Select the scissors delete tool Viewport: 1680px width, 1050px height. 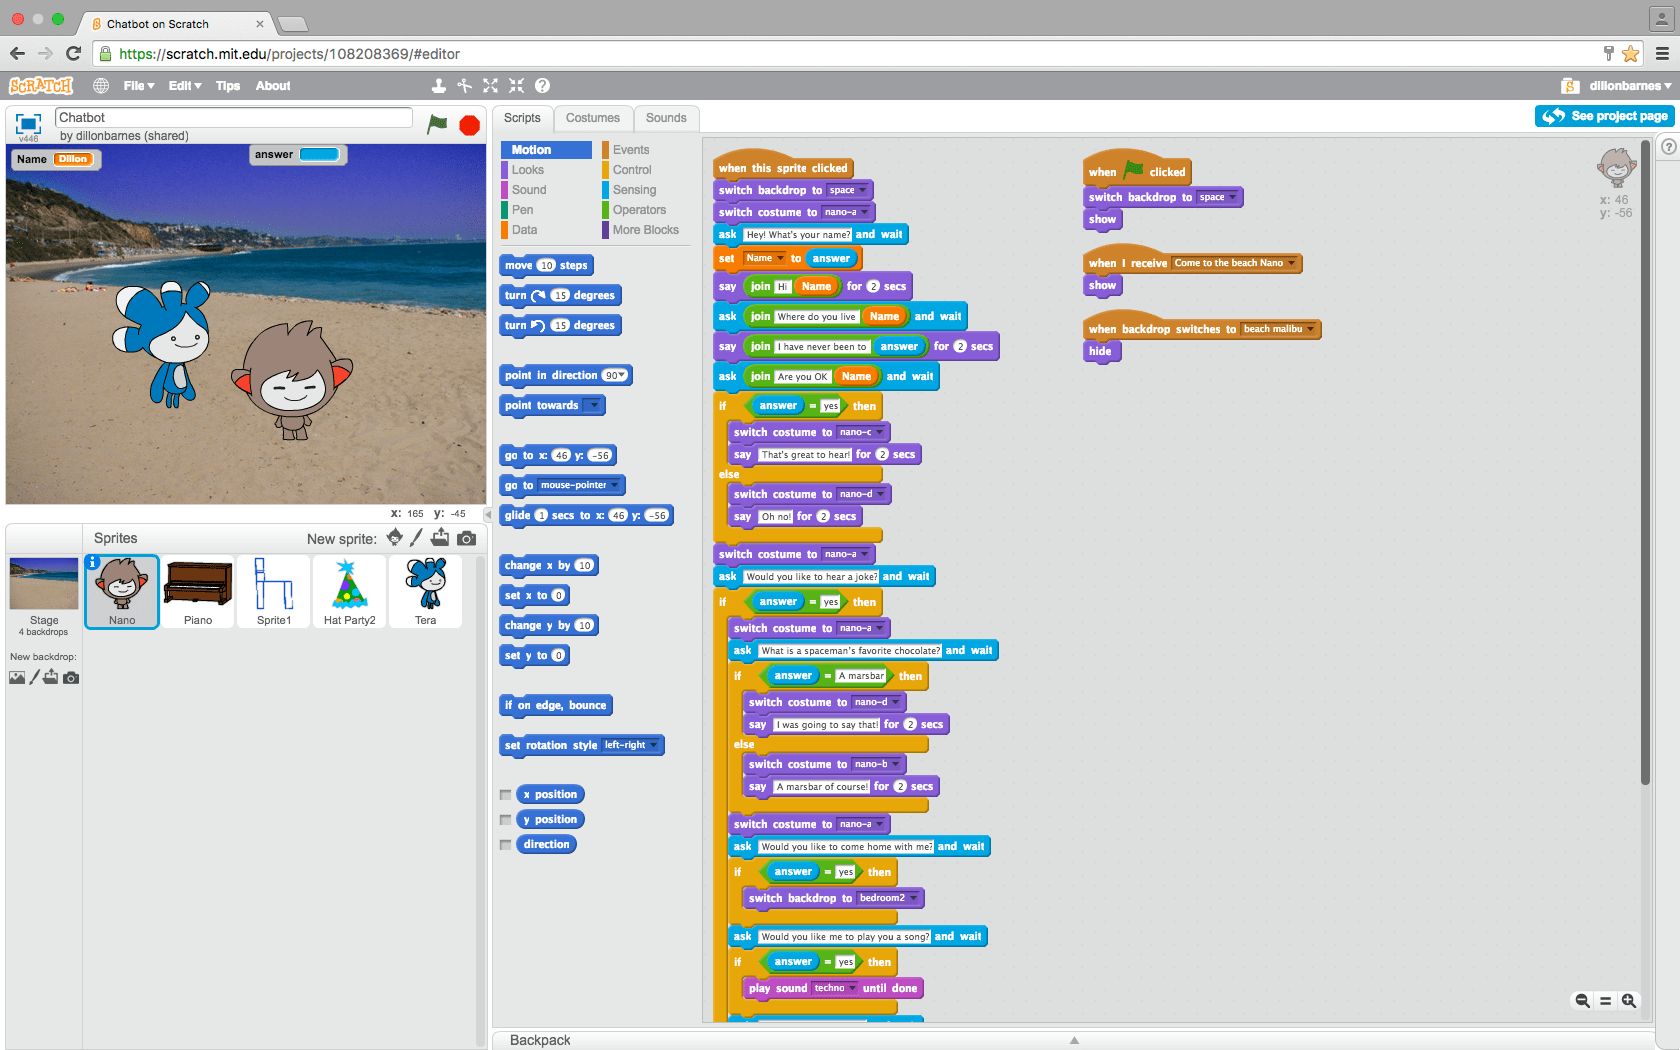click(465, 86)
